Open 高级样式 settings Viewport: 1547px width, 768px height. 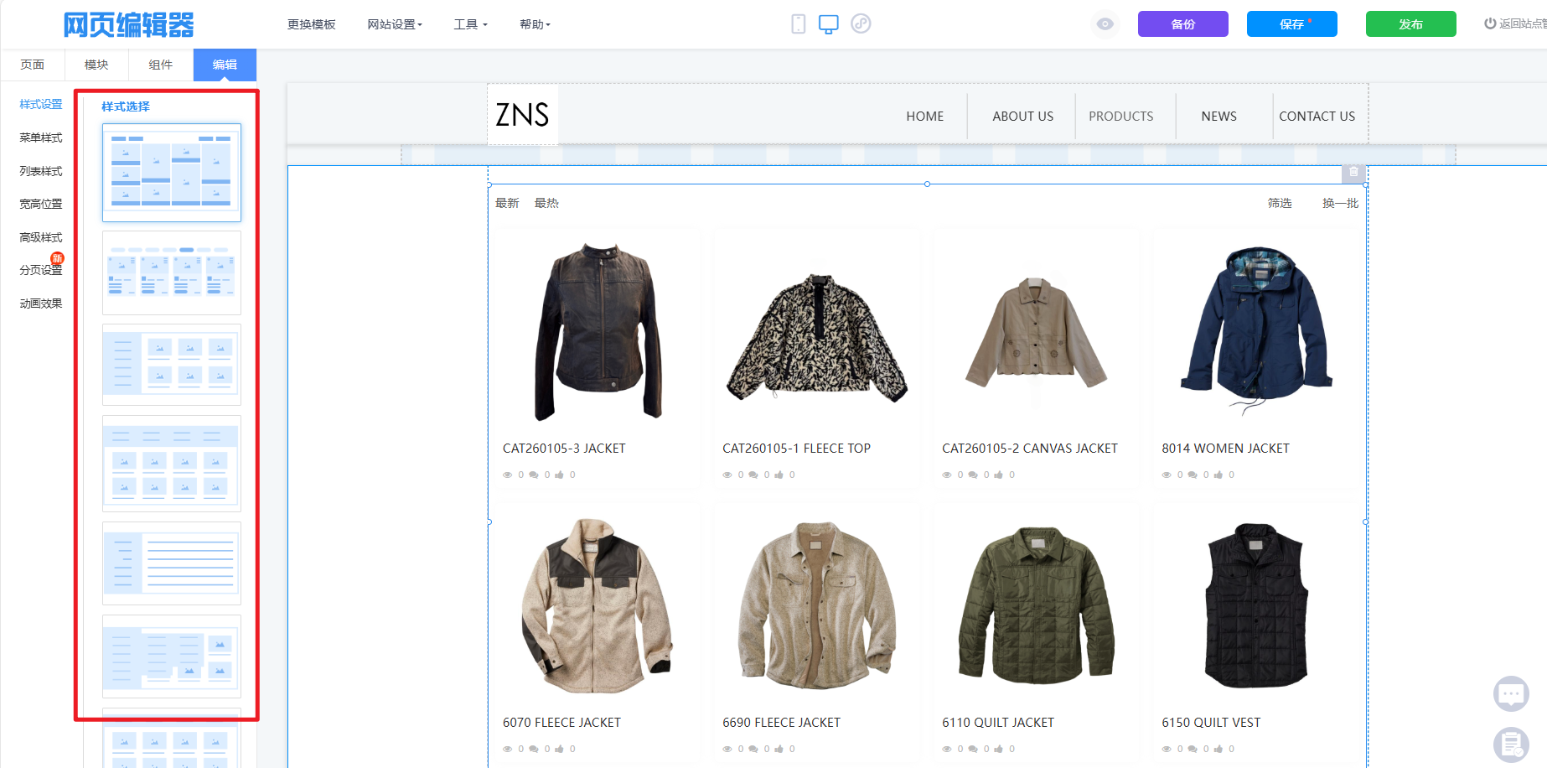tap(41, 237)
